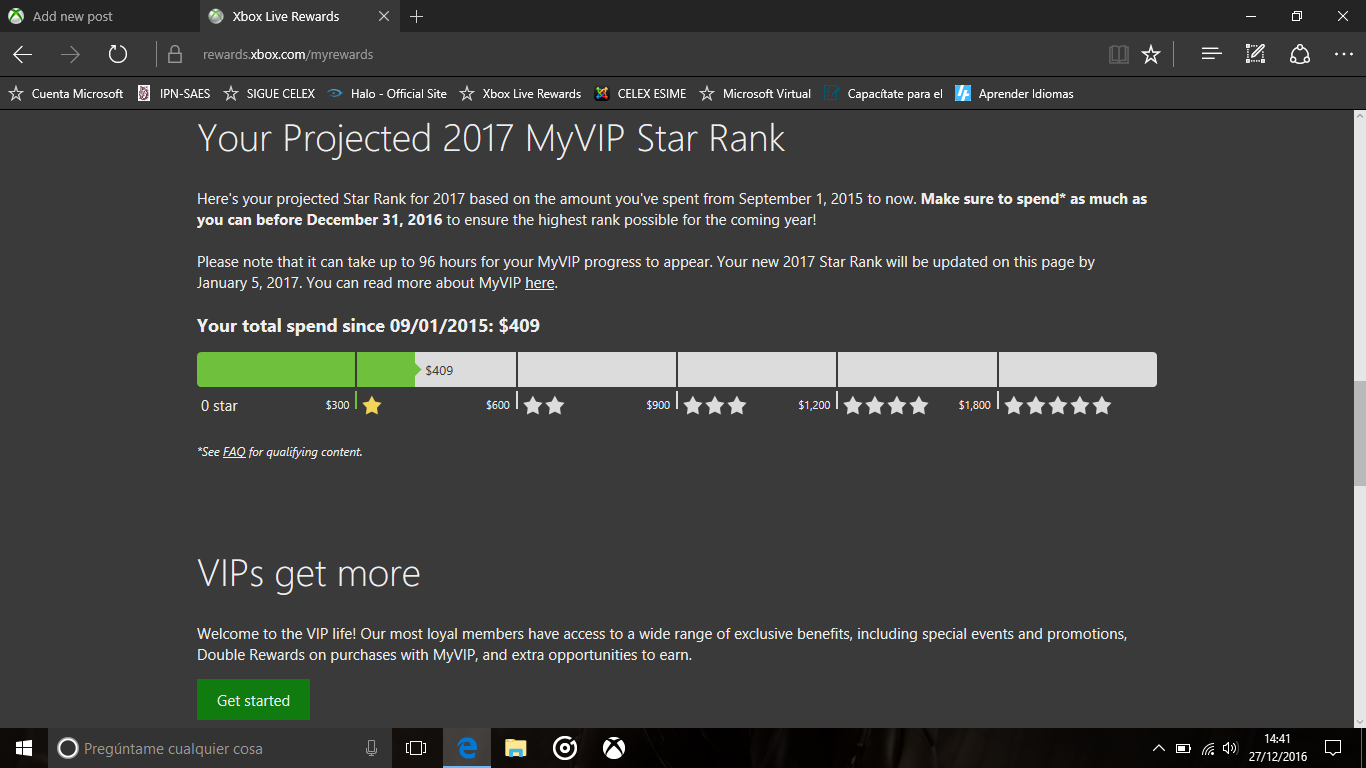Screen dimensions: 1366x768
Task: Open a new browser tab
Action: 417,16
